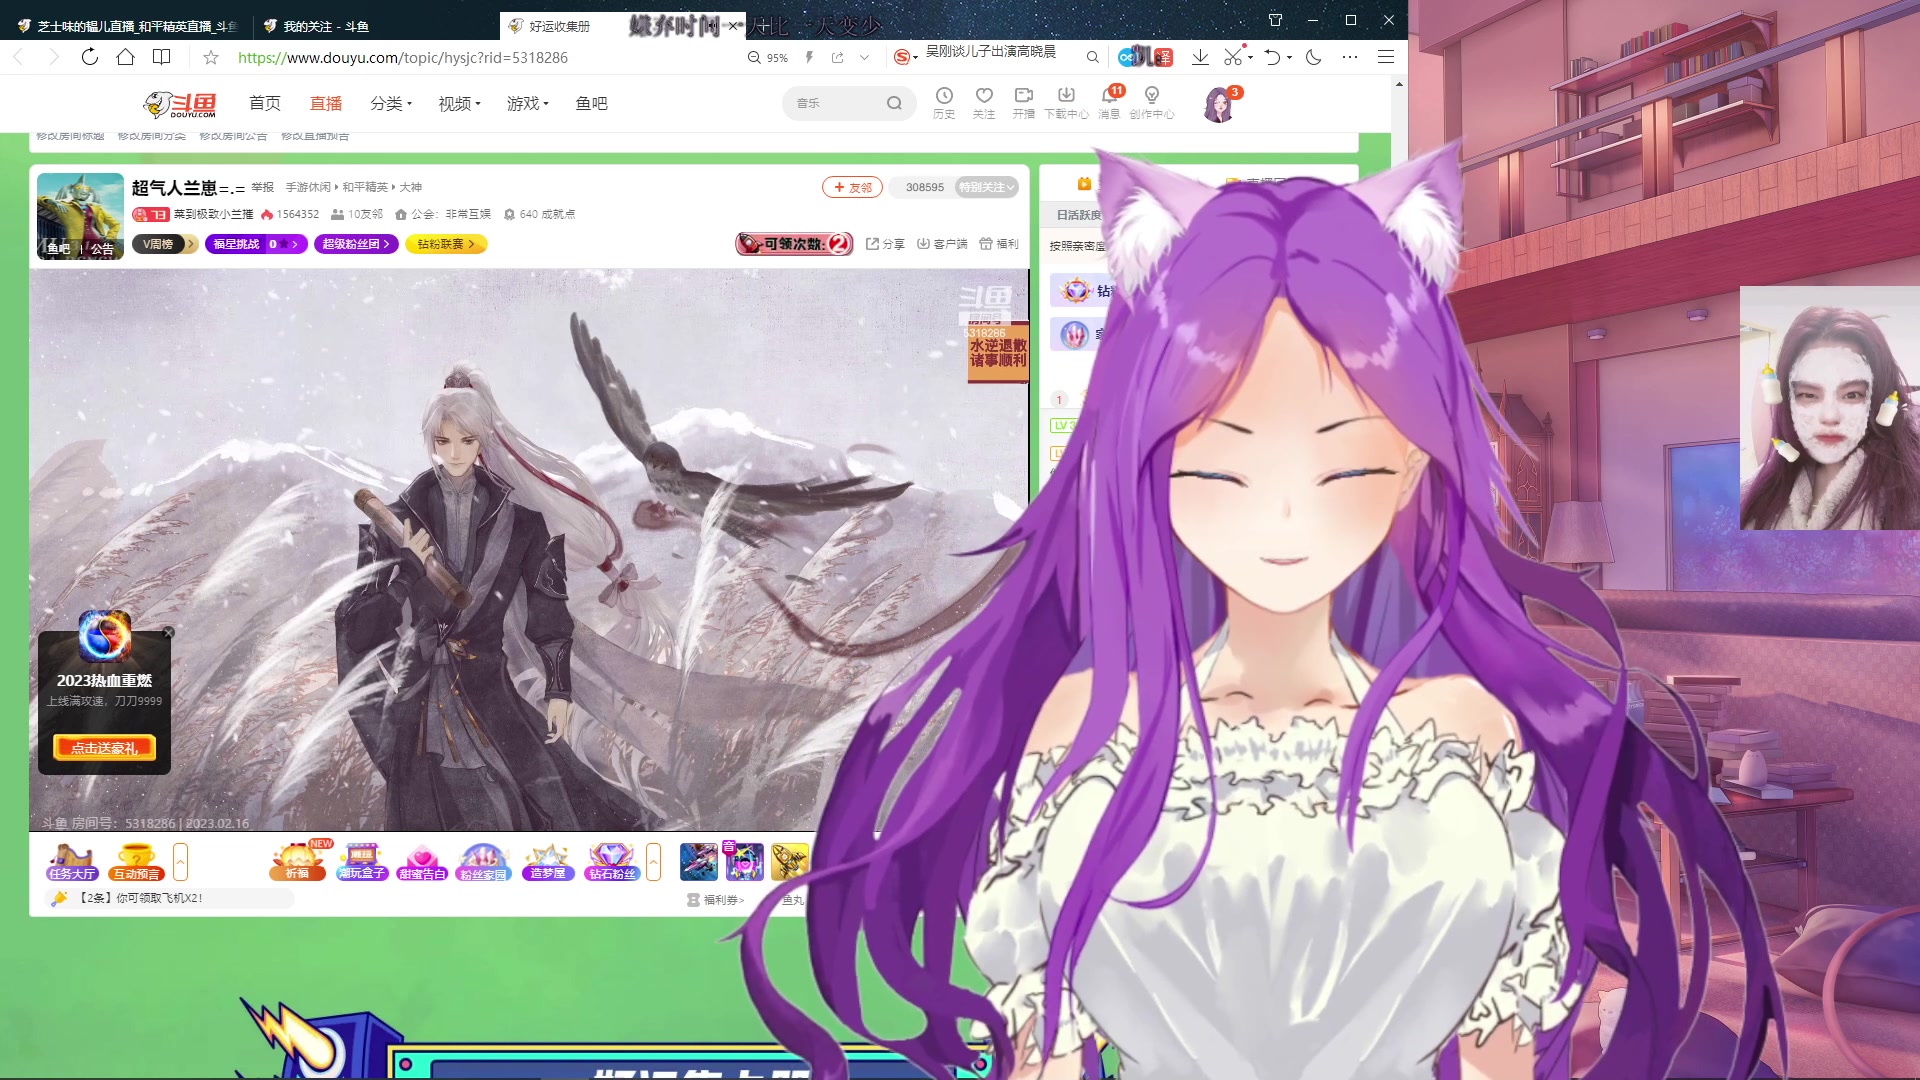Click the URL address bar
This screenshot has height=1080, width=1920.
coord(402,58)
